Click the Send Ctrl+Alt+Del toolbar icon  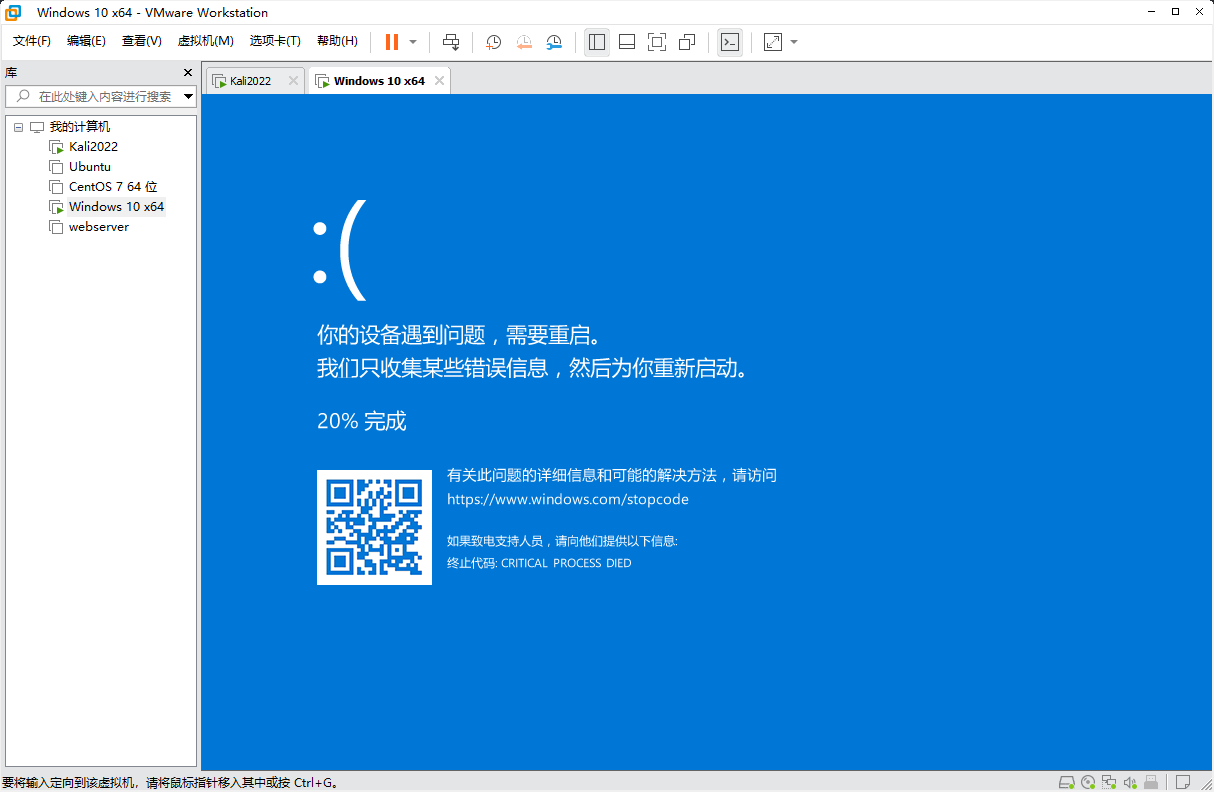(451, 42)
